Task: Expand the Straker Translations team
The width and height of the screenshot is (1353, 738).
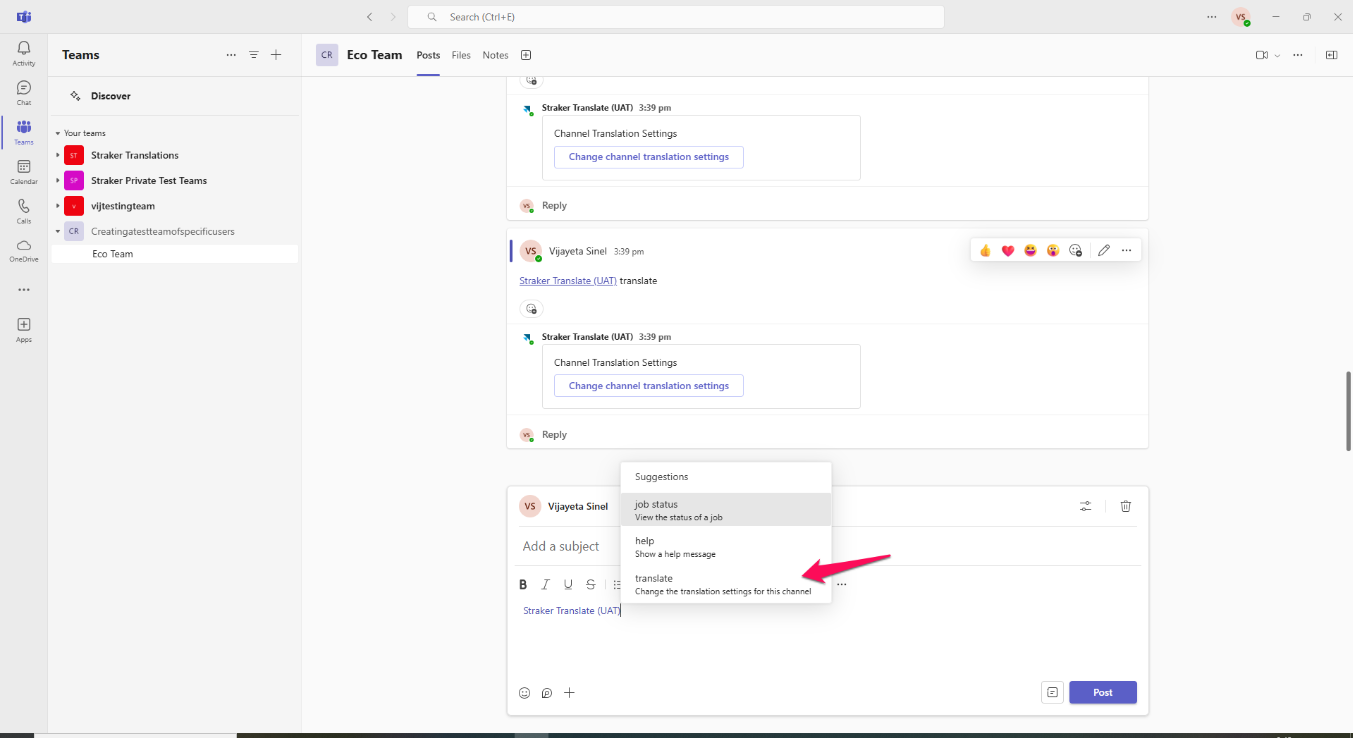Action: click(58, 155)
